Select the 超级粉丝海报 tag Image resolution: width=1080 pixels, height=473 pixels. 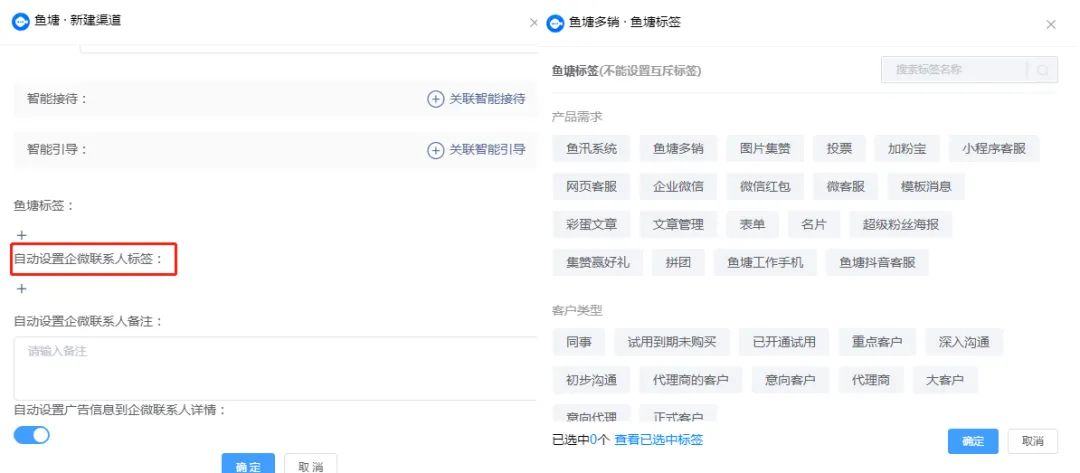click(902, 224)
